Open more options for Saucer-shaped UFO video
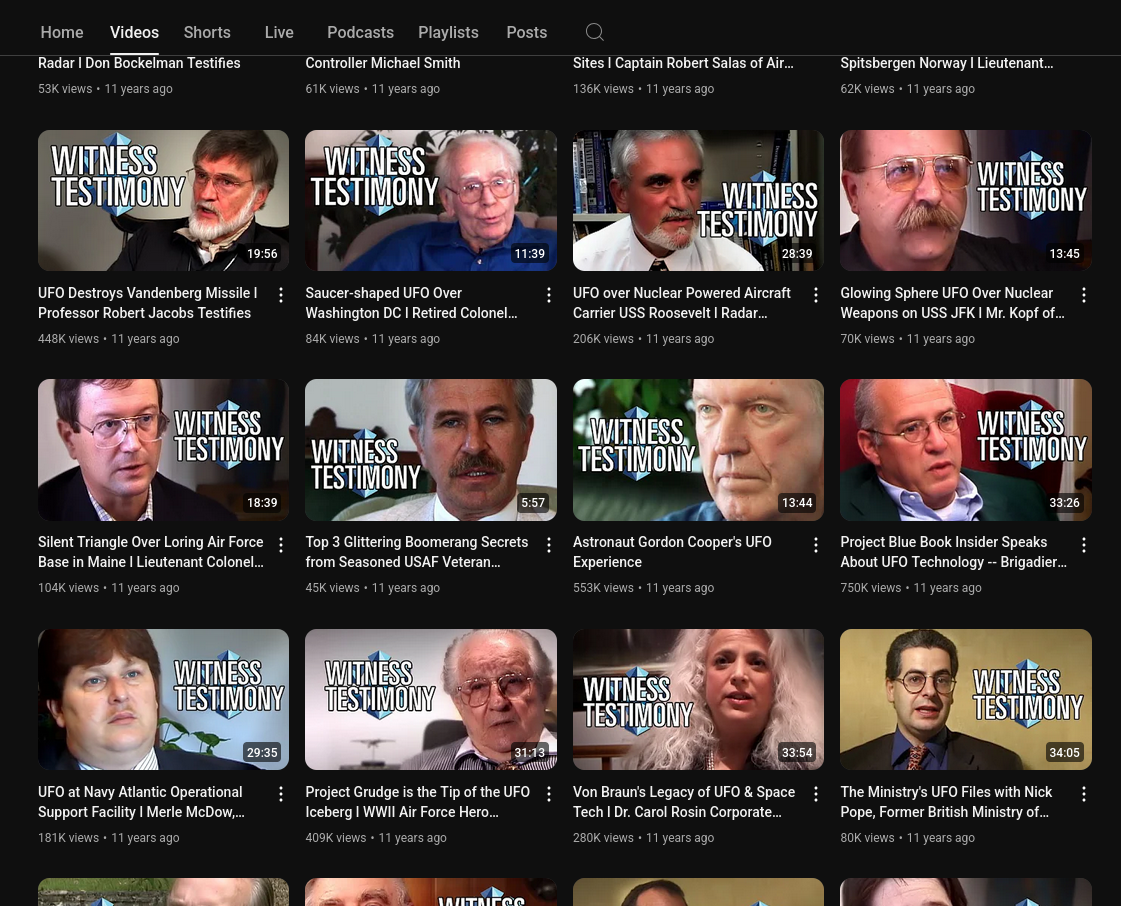The height and width of the screenshot is (906, 1121). pyautogui.click(x=548, y=295)
